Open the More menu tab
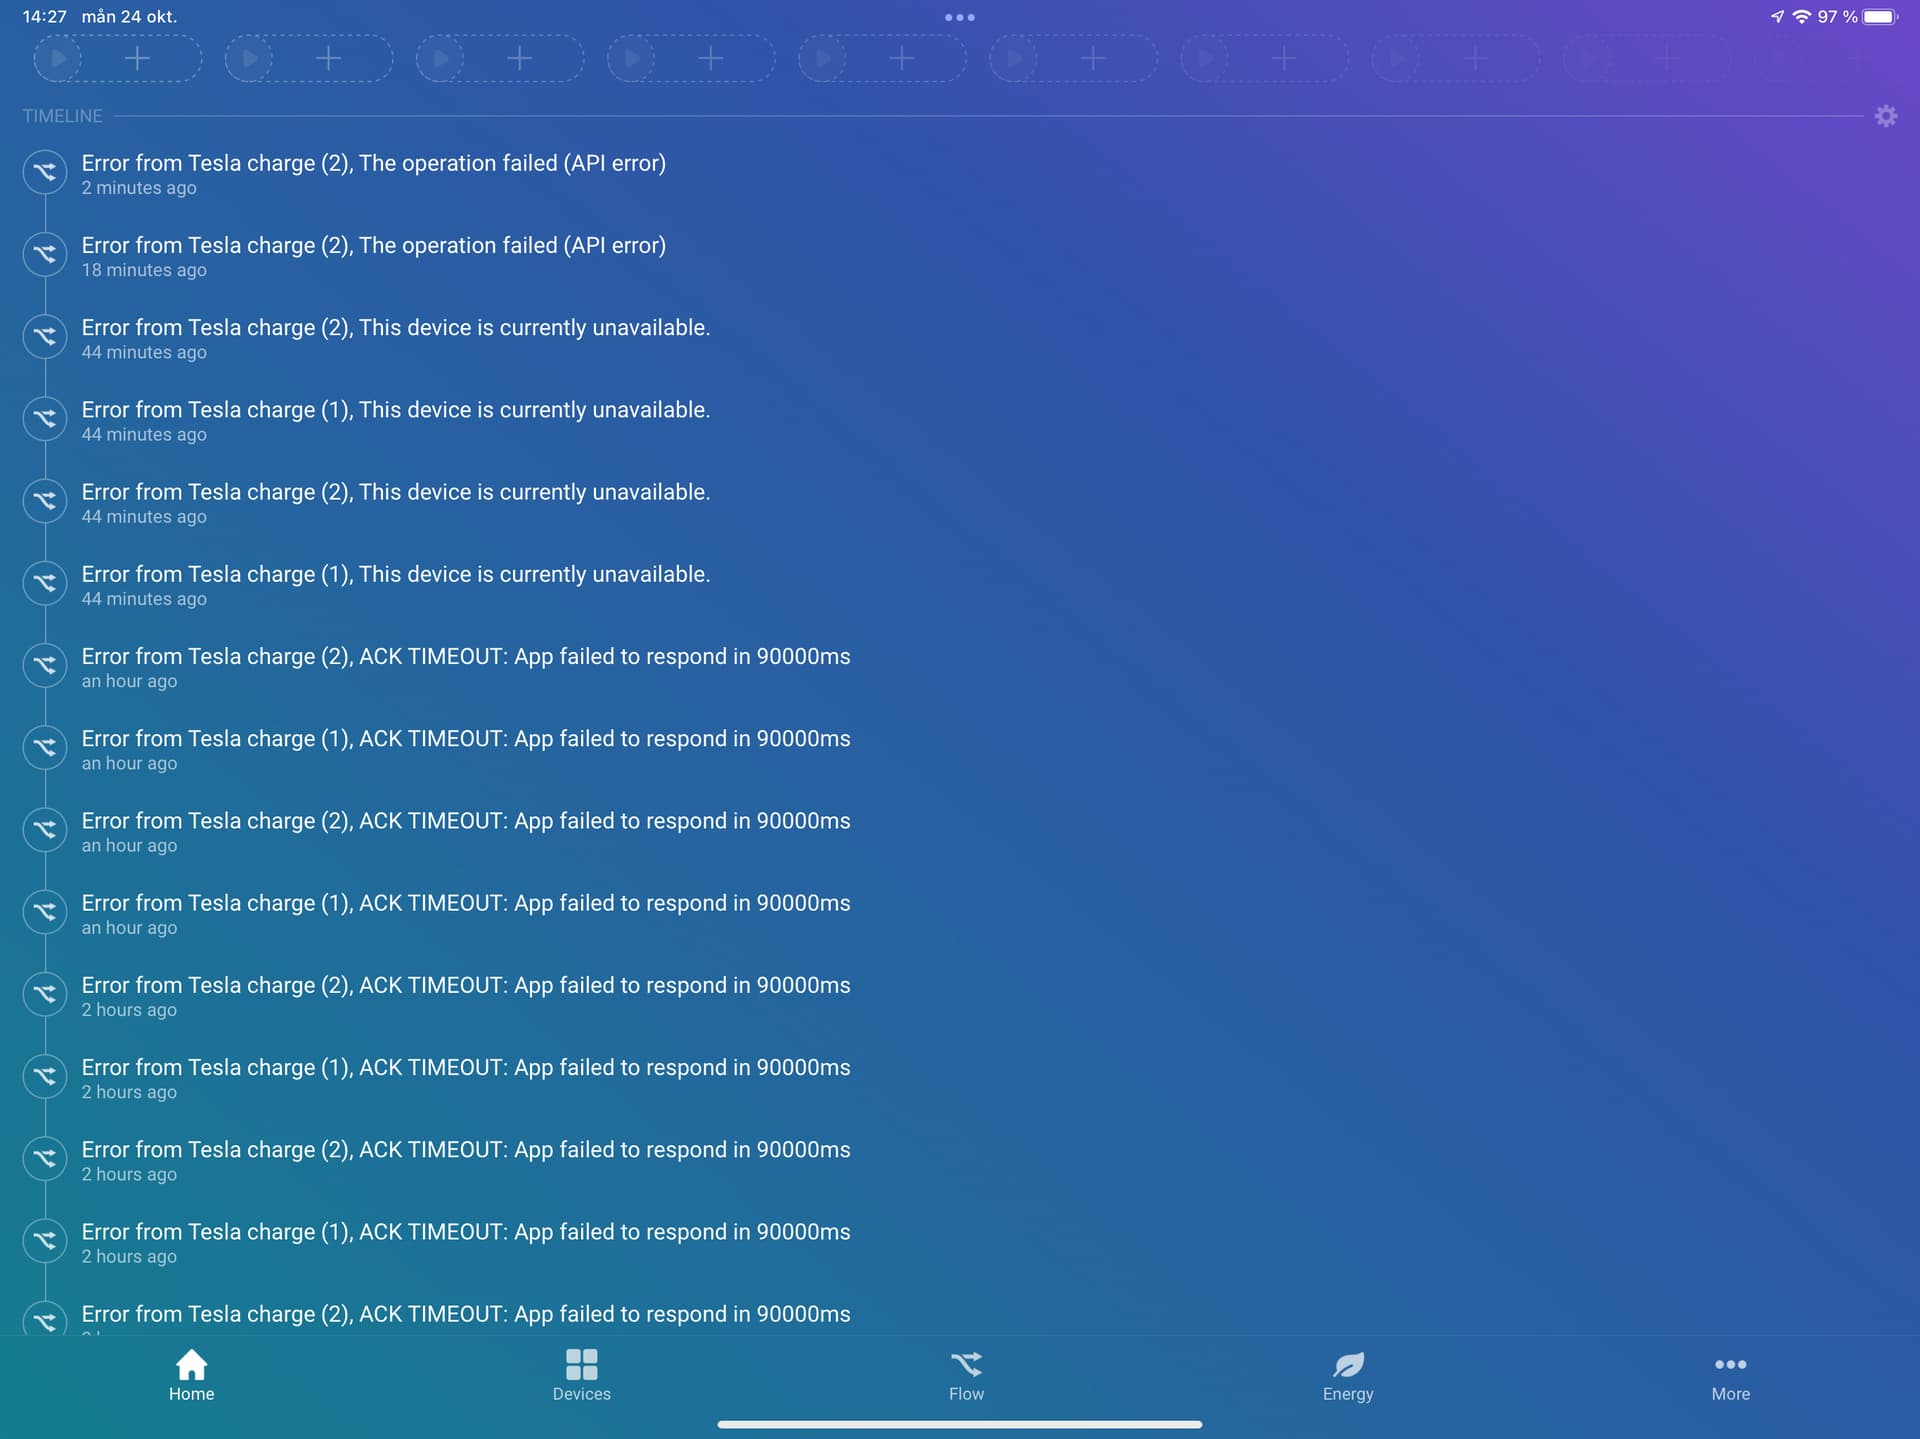The image size is (1920, 1439). pyautogui.click(x=1730, y=1376)
